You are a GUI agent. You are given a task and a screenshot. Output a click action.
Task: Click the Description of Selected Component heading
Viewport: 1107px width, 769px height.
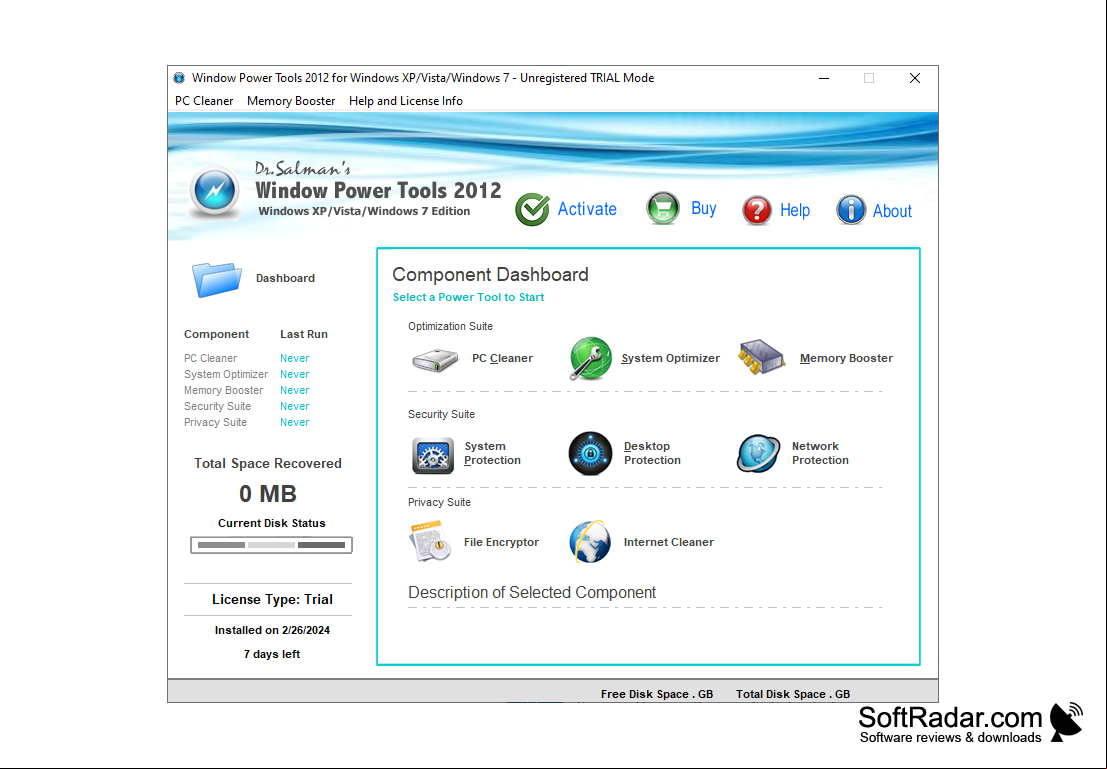tap(532, 592)
